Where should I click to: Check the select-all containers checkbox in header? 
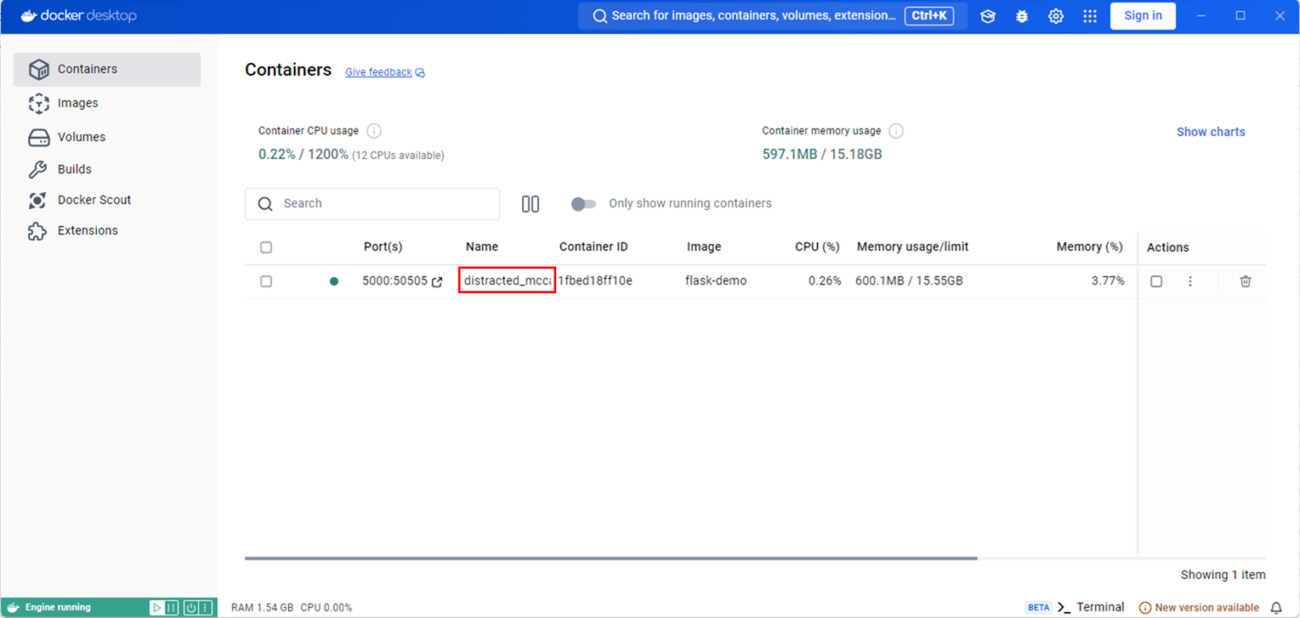point(266,247)
